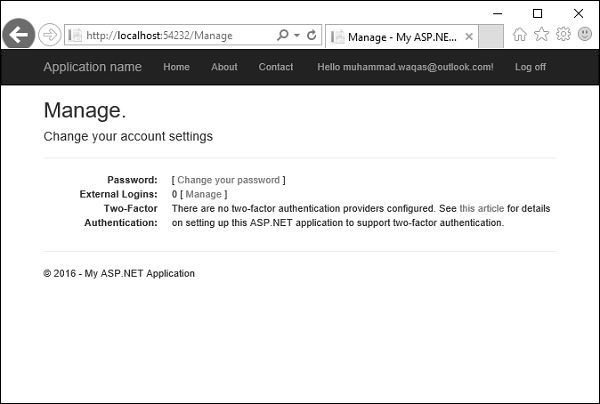Viewport: 600px width, 404px height.
Task: Click the browser Back arrow button
Action: point(18,35)
